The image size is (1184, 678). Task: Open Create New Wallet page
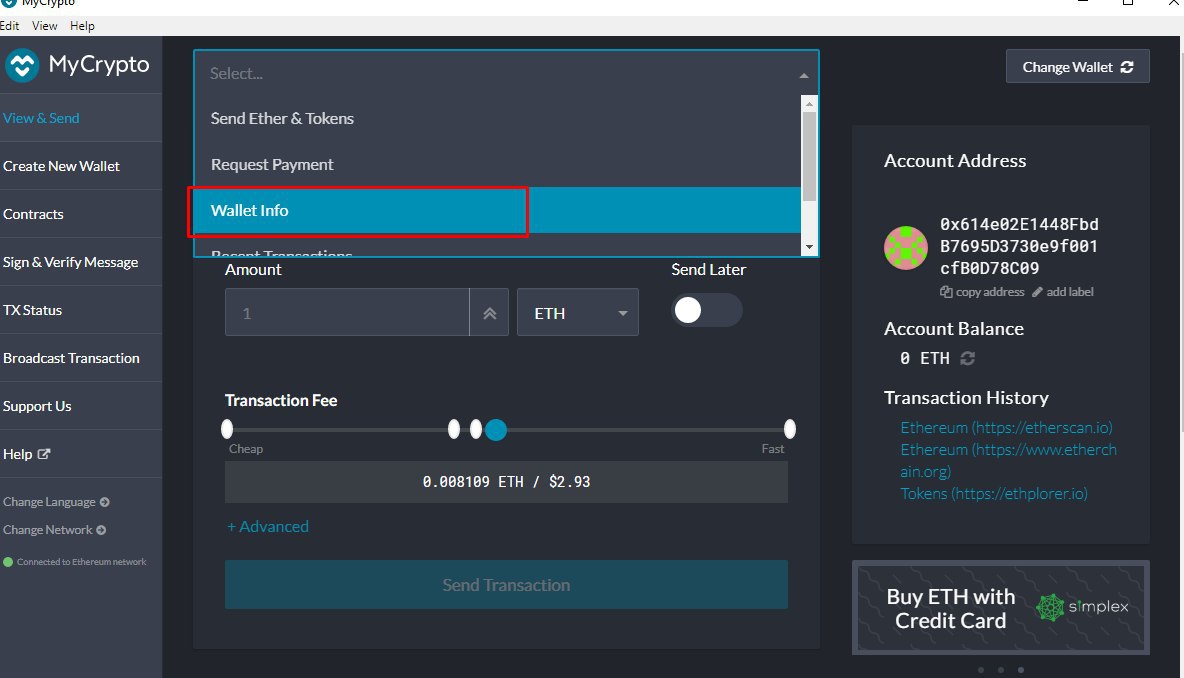click(81, 166)
